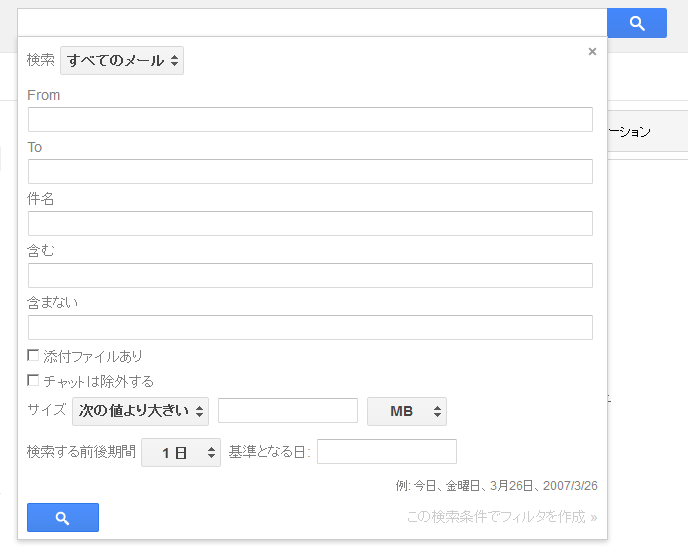The image size is (688, 552).
Task: Focus the 含まない exclude words field
Action: point(310,327)
